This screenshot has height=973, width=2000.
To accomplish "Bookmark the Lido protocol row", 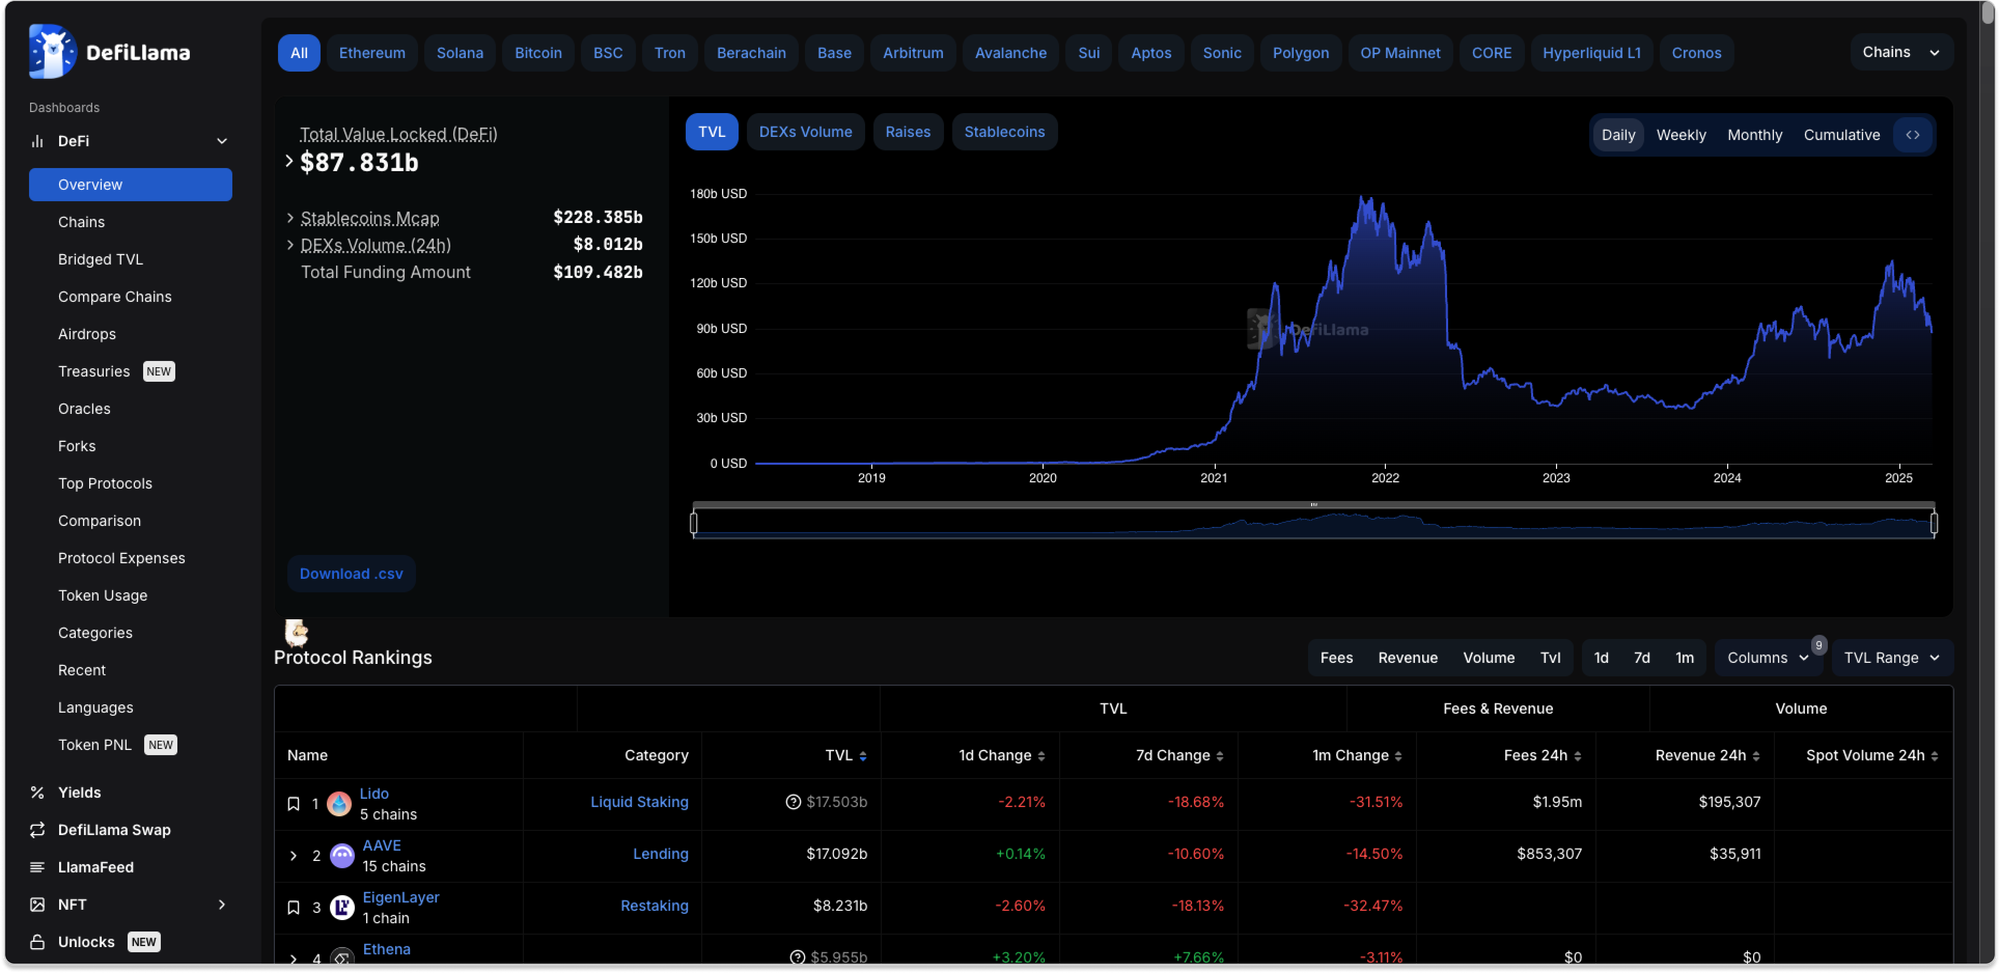I will [294, 804].
